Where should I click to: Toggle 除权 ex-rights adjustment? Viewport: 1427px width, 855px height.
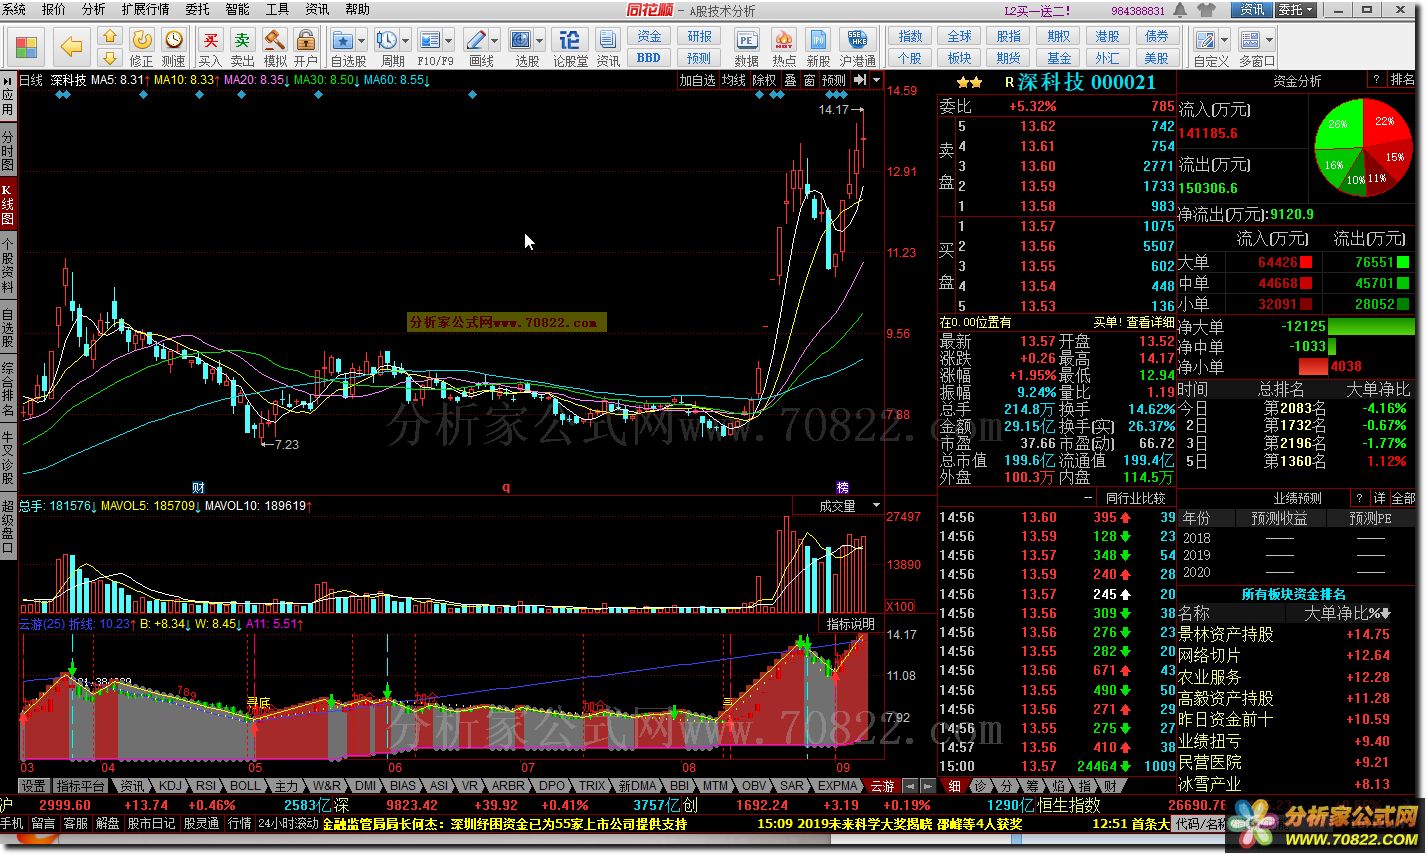coord(764,80)
